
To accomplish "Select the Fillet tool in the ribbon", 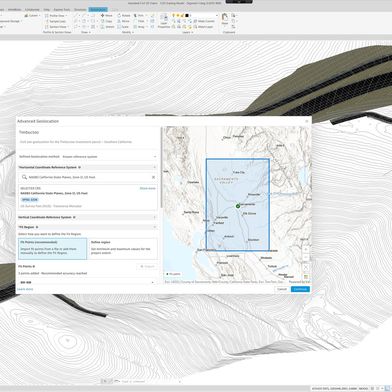I will tap(139, 21).
